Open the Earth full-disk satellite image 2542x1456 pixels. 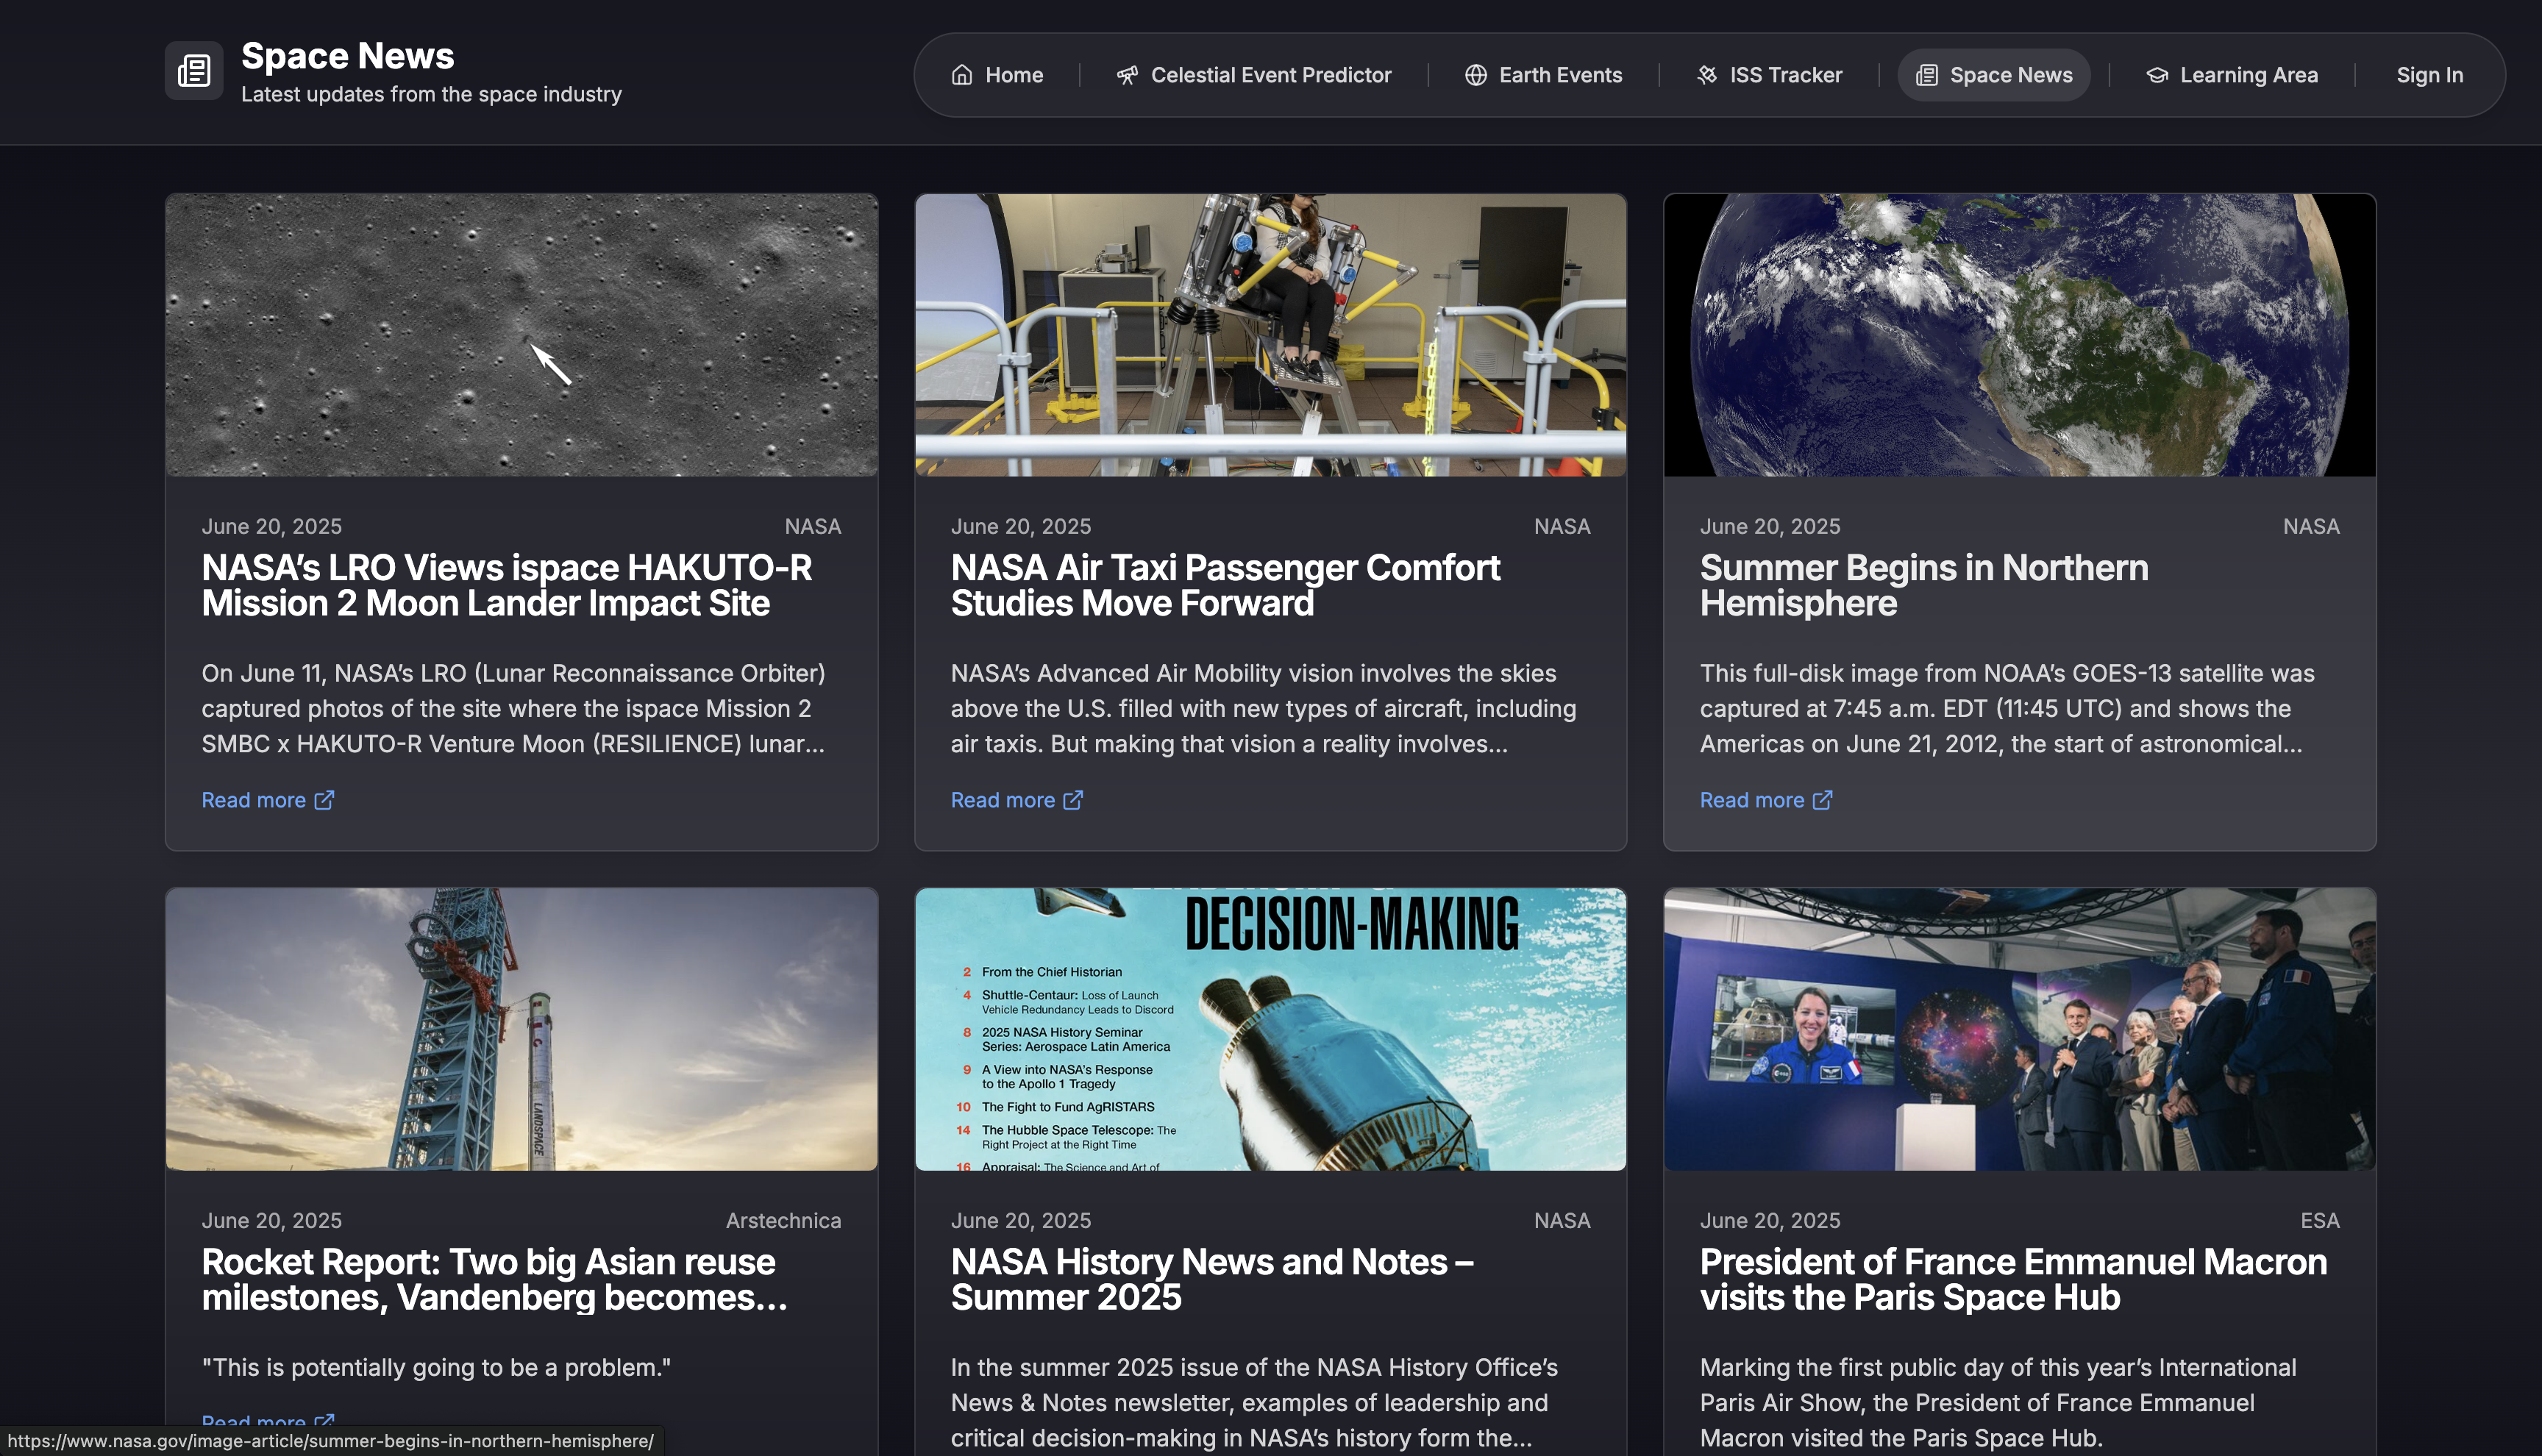point(2019,335)
